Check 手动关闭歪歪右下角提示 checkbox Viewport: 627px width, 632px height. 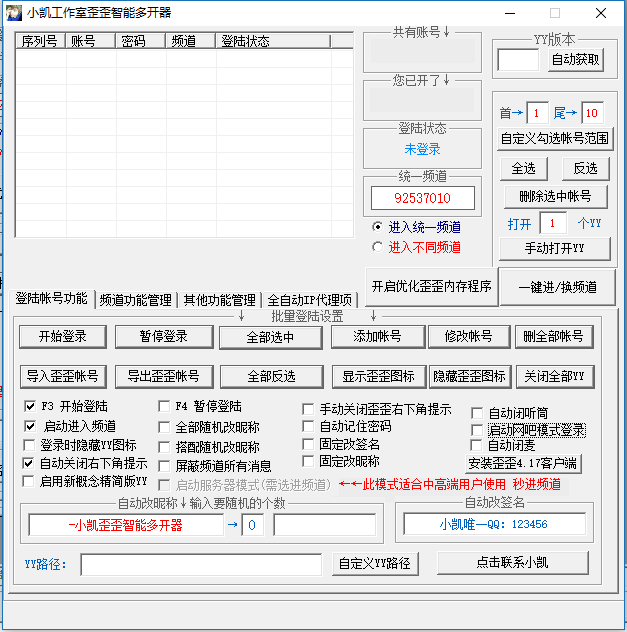coord(308,410)
